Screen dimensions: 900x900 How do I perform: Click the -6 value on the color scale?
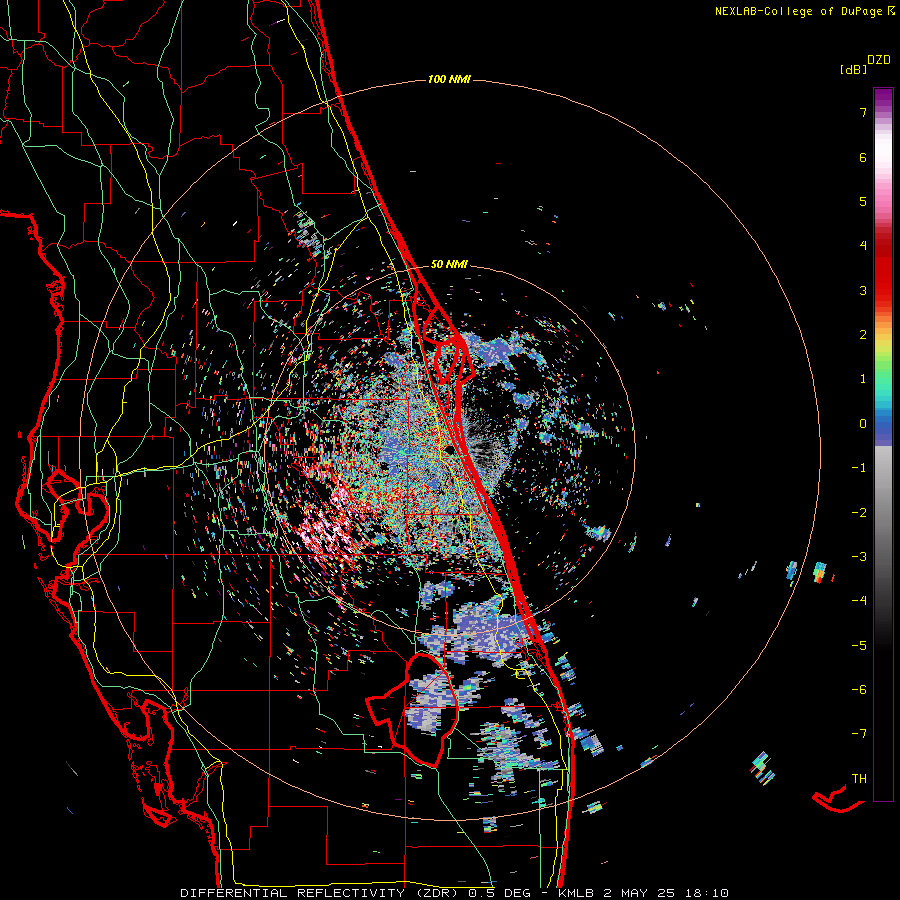(859, 690)
